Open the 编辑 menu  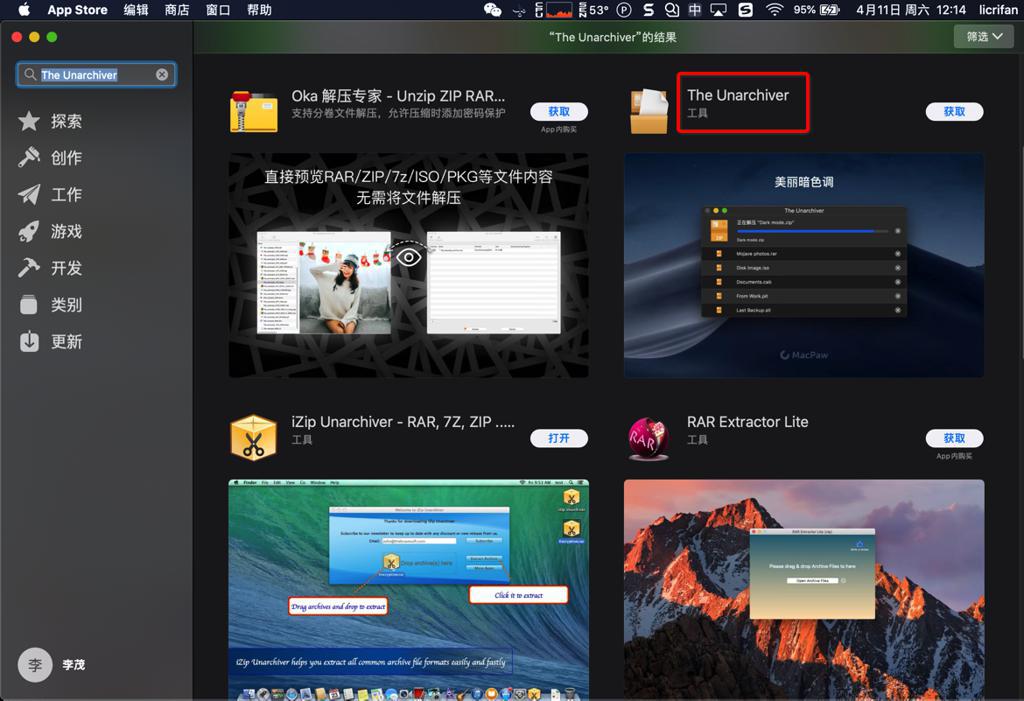[x=136, y=10]
